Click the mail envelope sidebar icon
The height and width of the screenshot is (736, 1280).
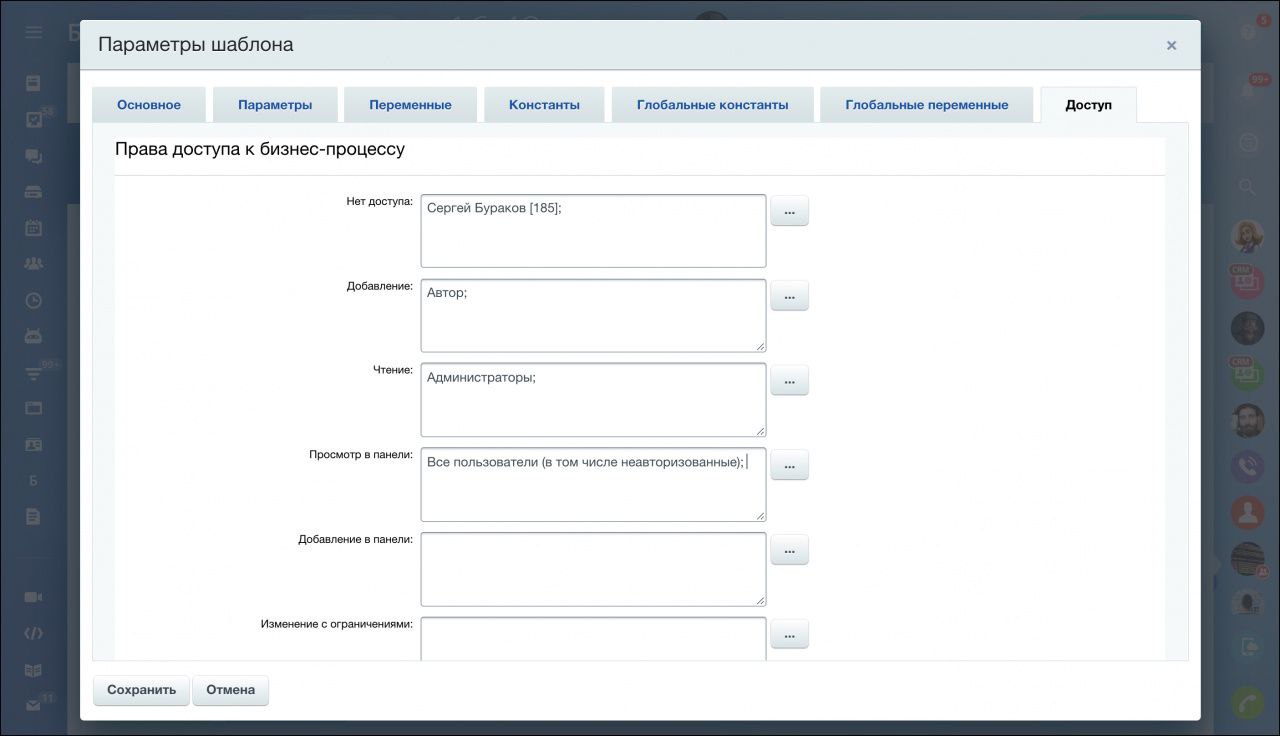click(x=34, y=705)
